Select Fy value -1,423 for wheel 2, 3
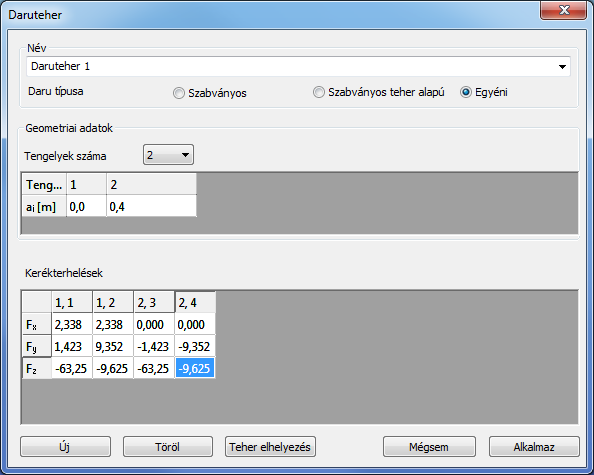 [154, 347]
